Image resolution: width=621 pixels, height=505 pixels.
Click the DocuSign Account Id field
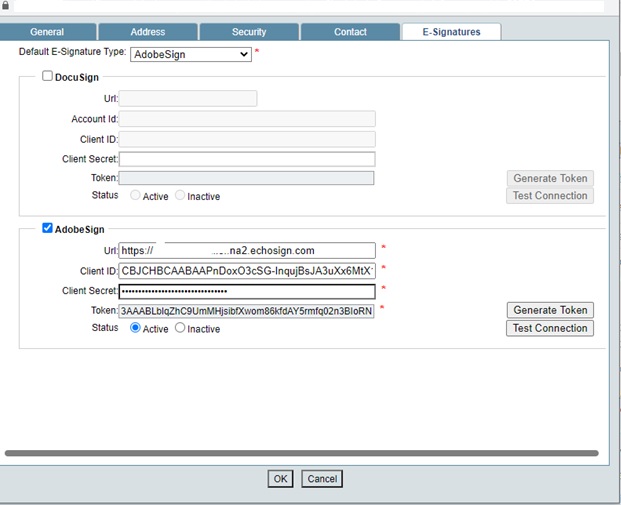[x=247, y=119]
